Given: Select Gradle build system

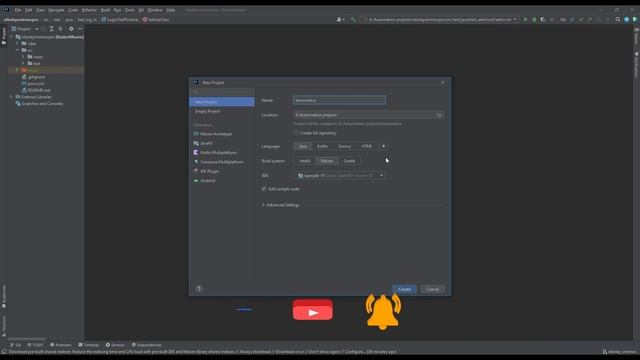Looking at the screenshot, I should pyautogui.click(x=349, y=161).
